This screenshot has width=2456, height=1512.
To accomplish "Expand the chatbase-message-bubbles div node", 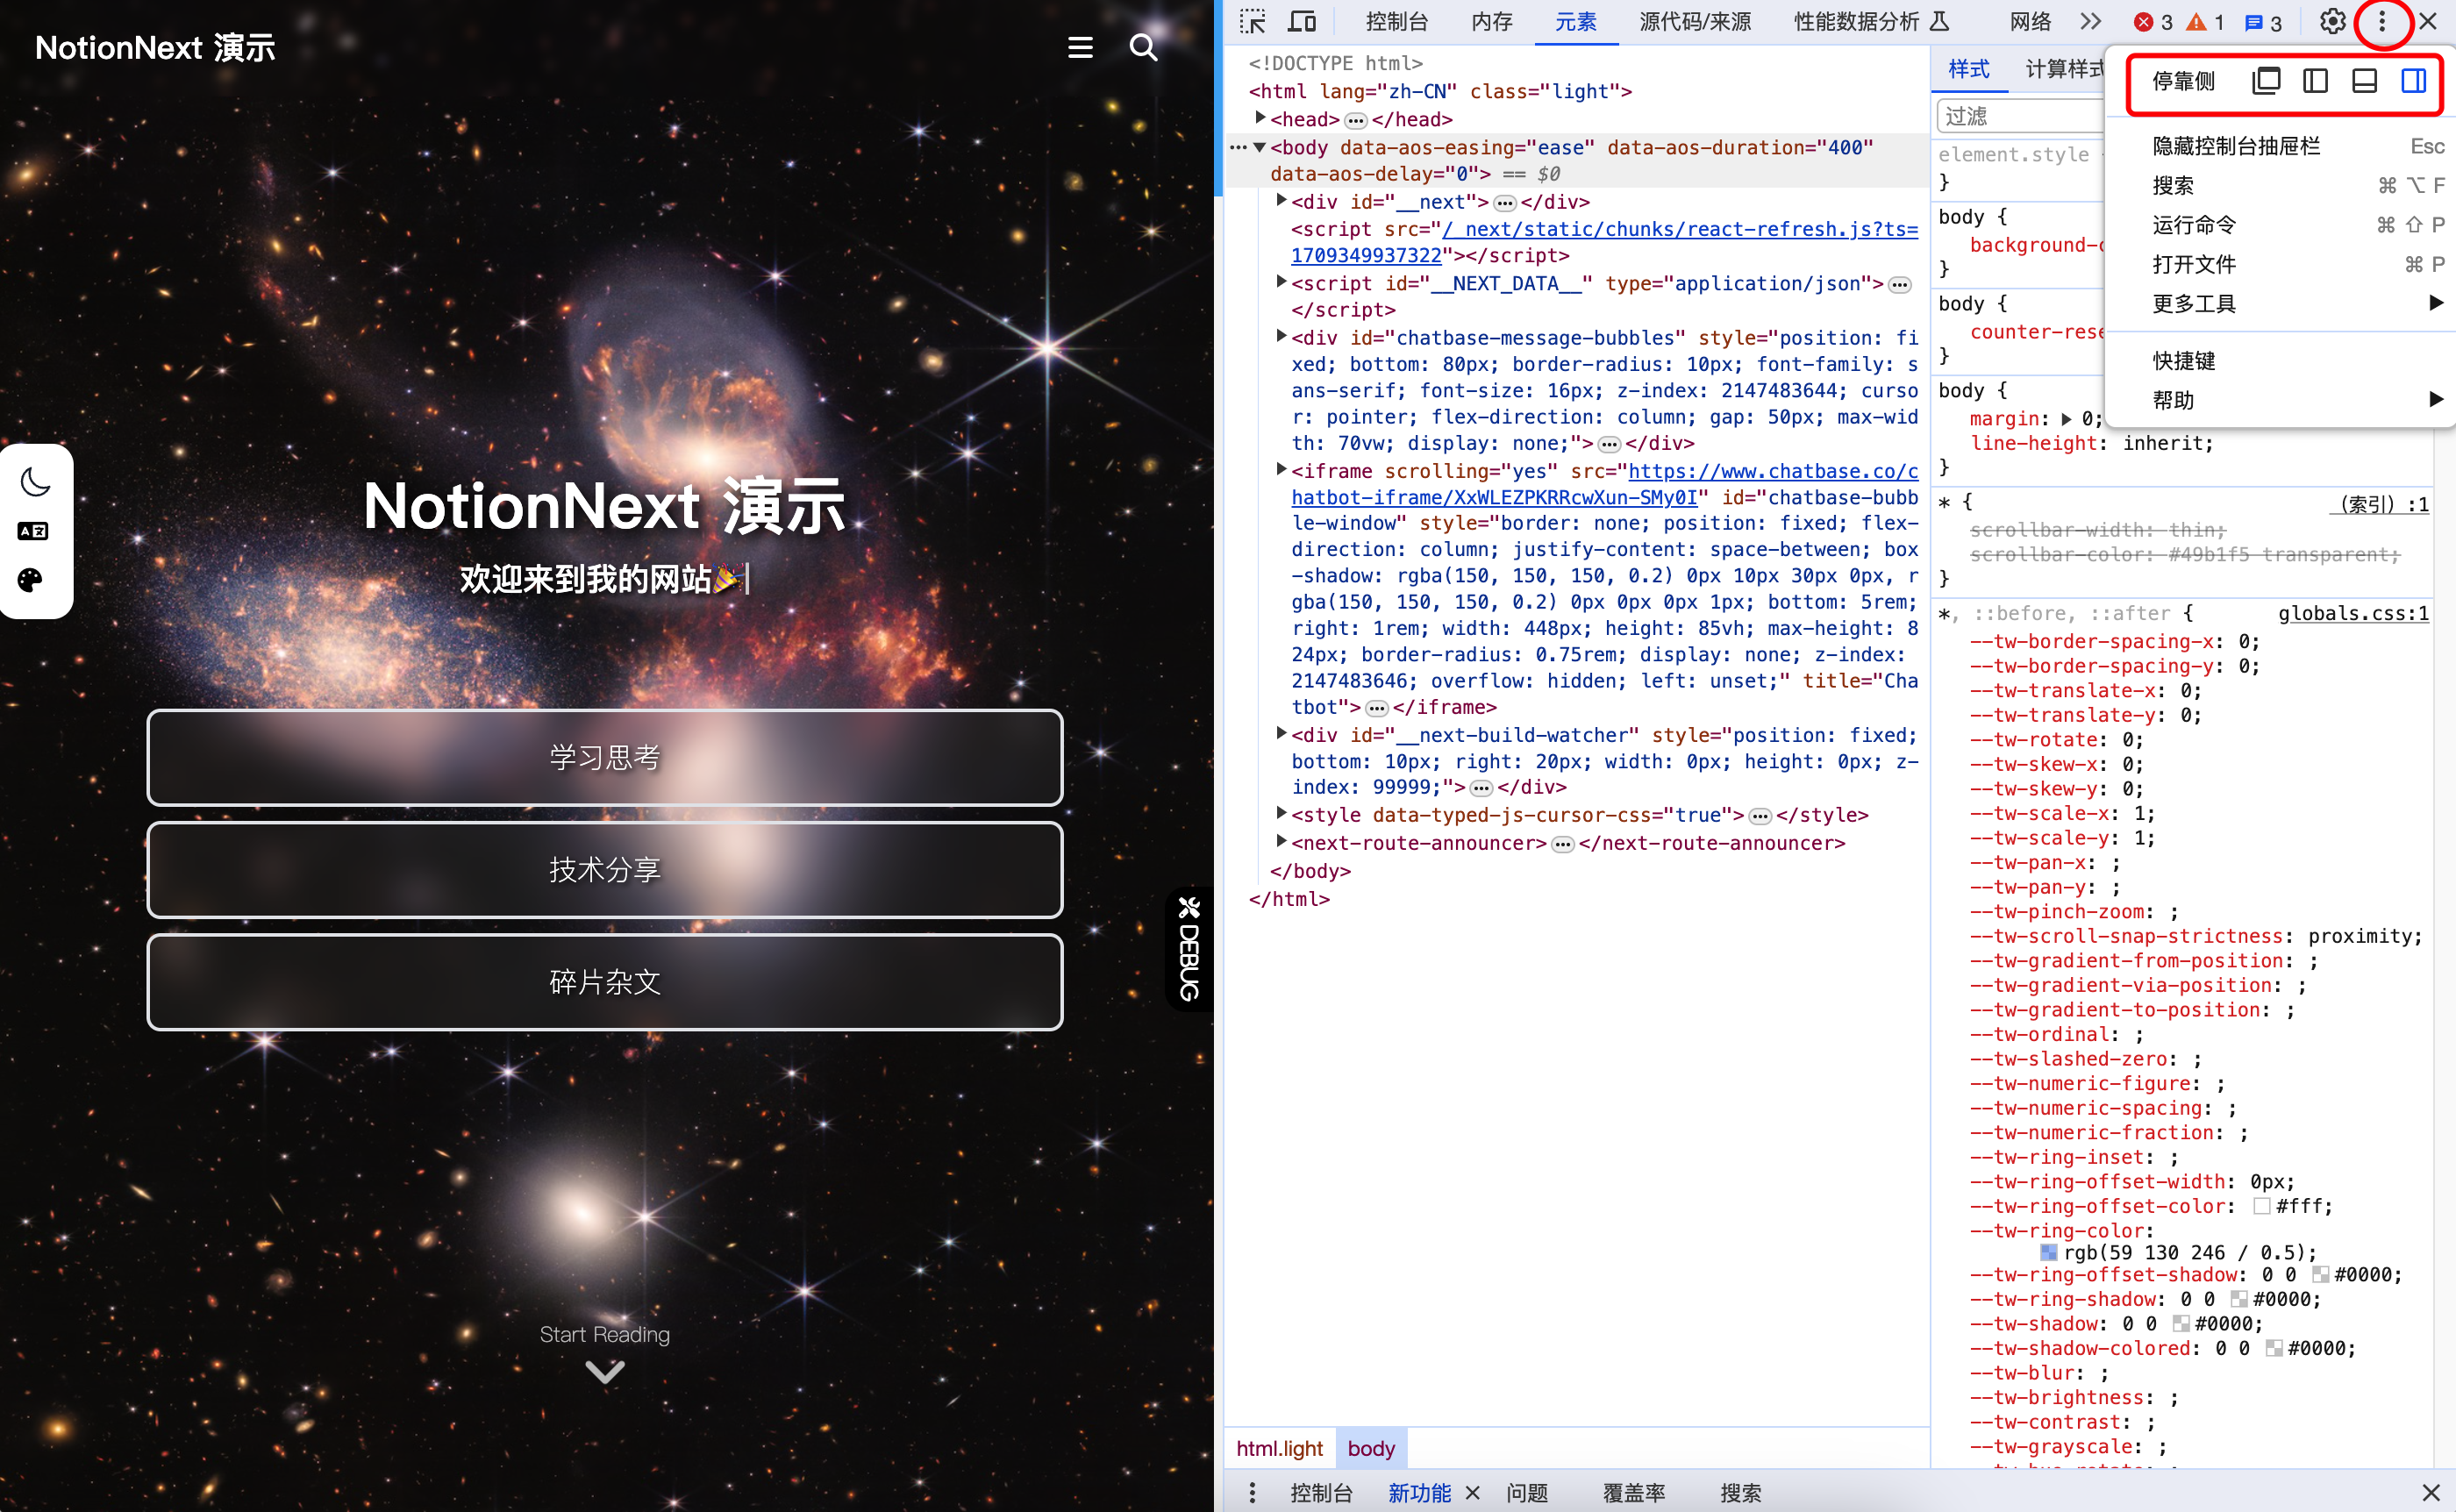I will click(1281, 336).
